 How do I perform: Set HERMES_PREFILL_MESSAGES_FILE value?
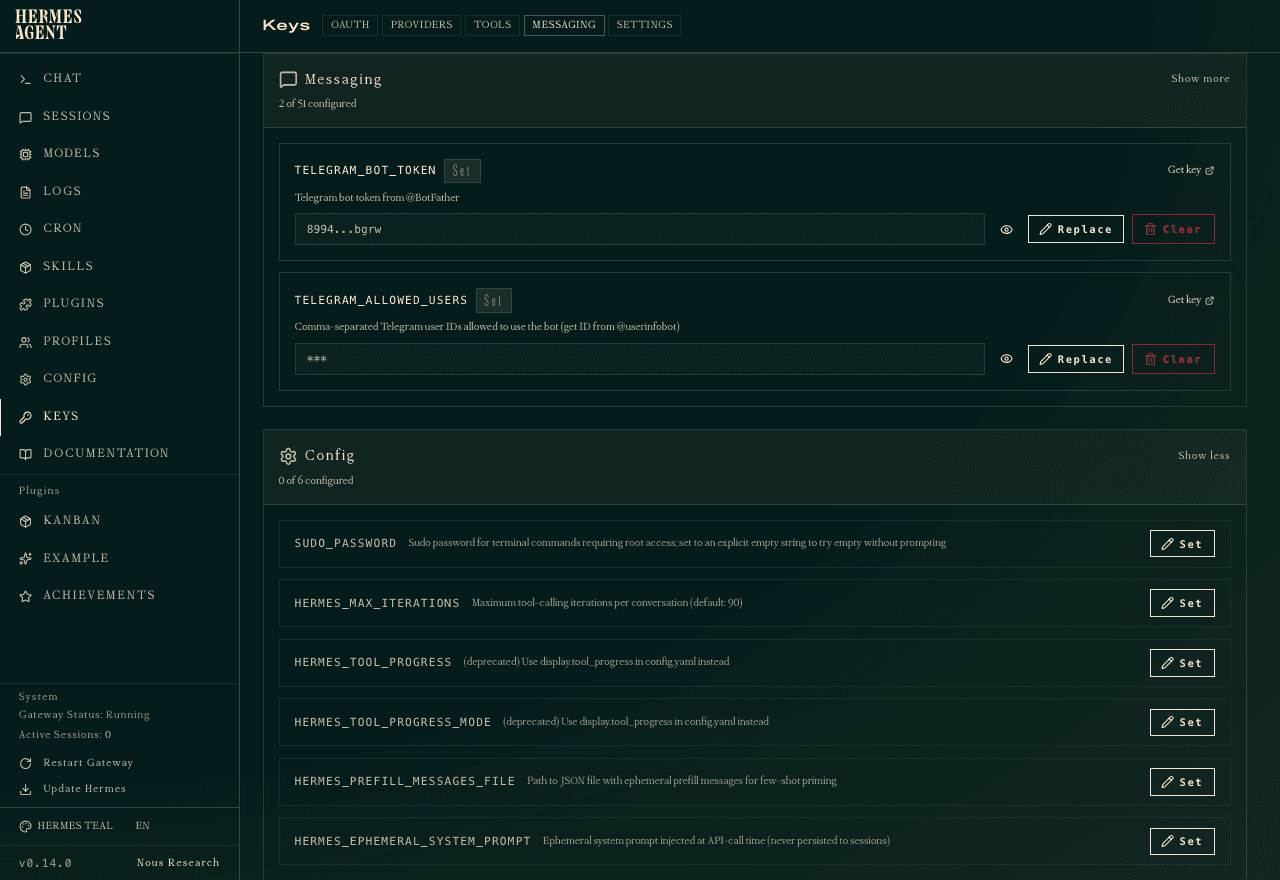1182,782
